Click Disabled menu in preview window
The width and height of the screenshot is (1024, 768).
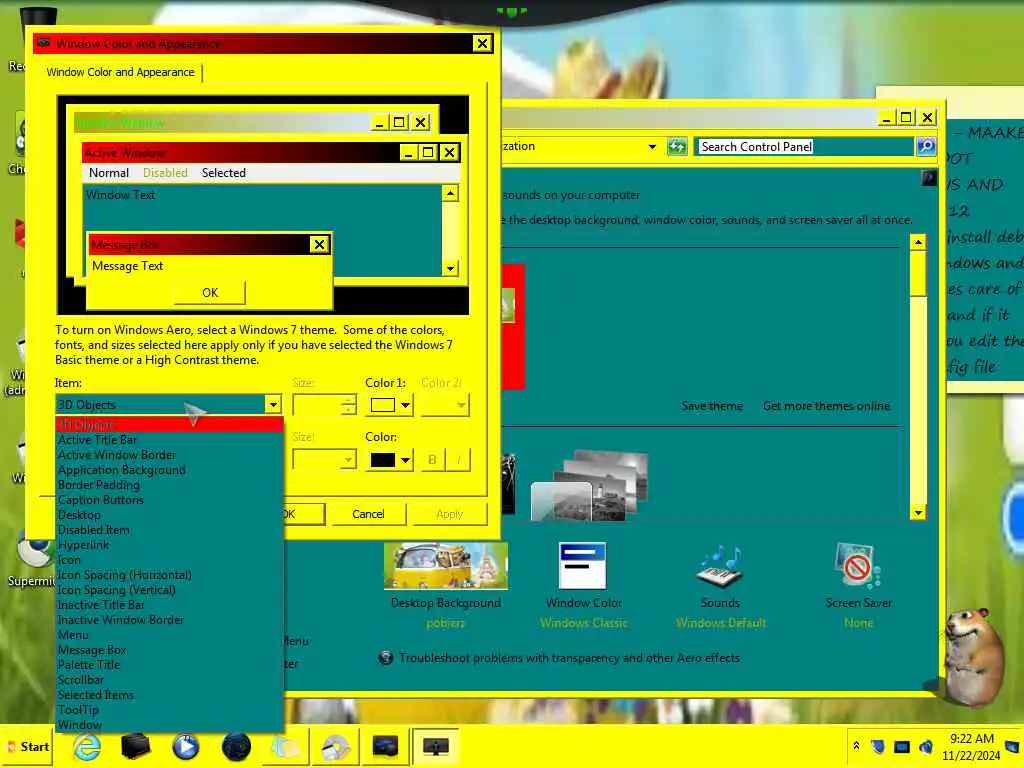coord(165,172)
